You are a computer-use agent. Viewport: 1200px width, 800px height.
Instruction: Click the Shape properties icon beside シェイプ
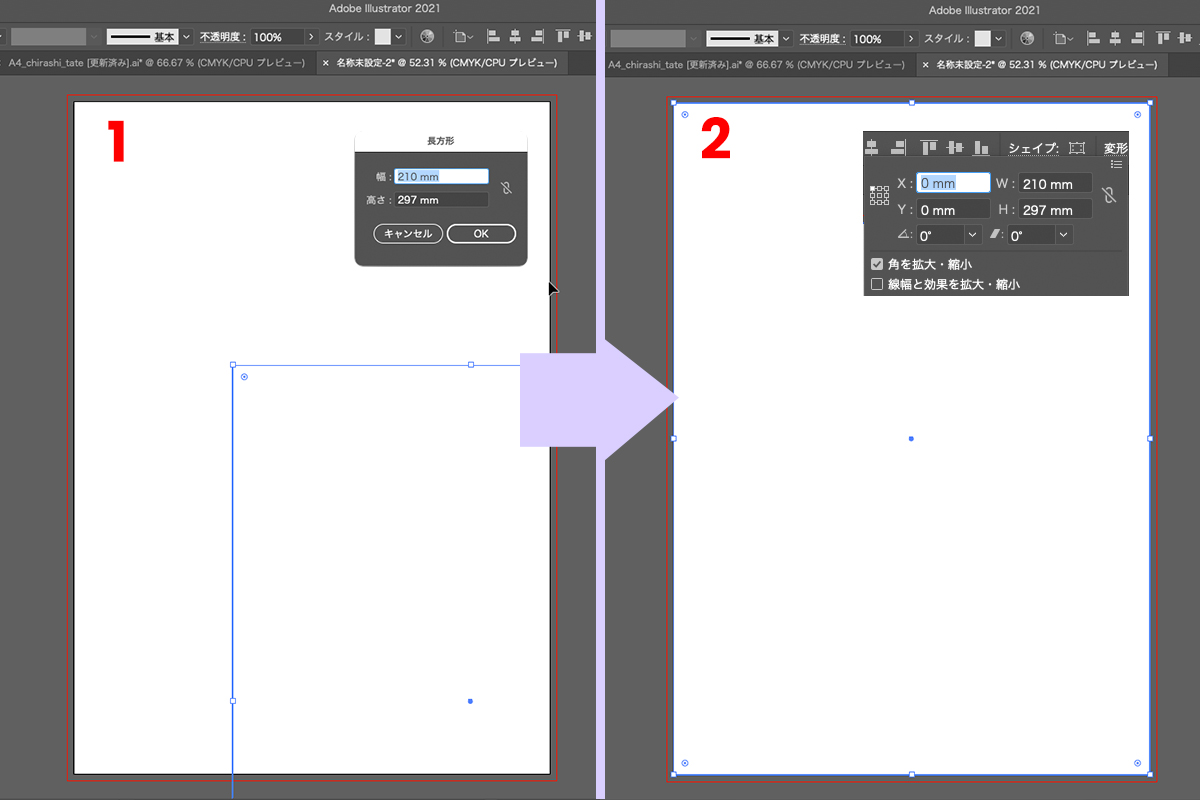[x=1076, y=148]
